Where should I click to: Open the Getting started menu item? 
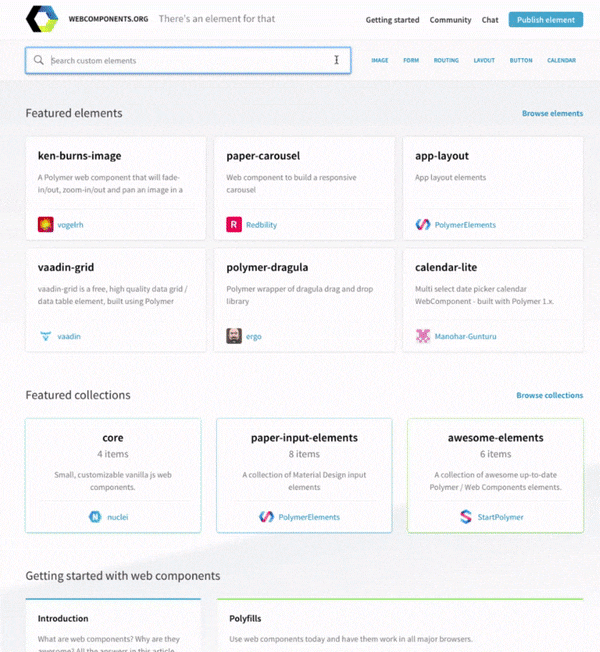[392, 20]
